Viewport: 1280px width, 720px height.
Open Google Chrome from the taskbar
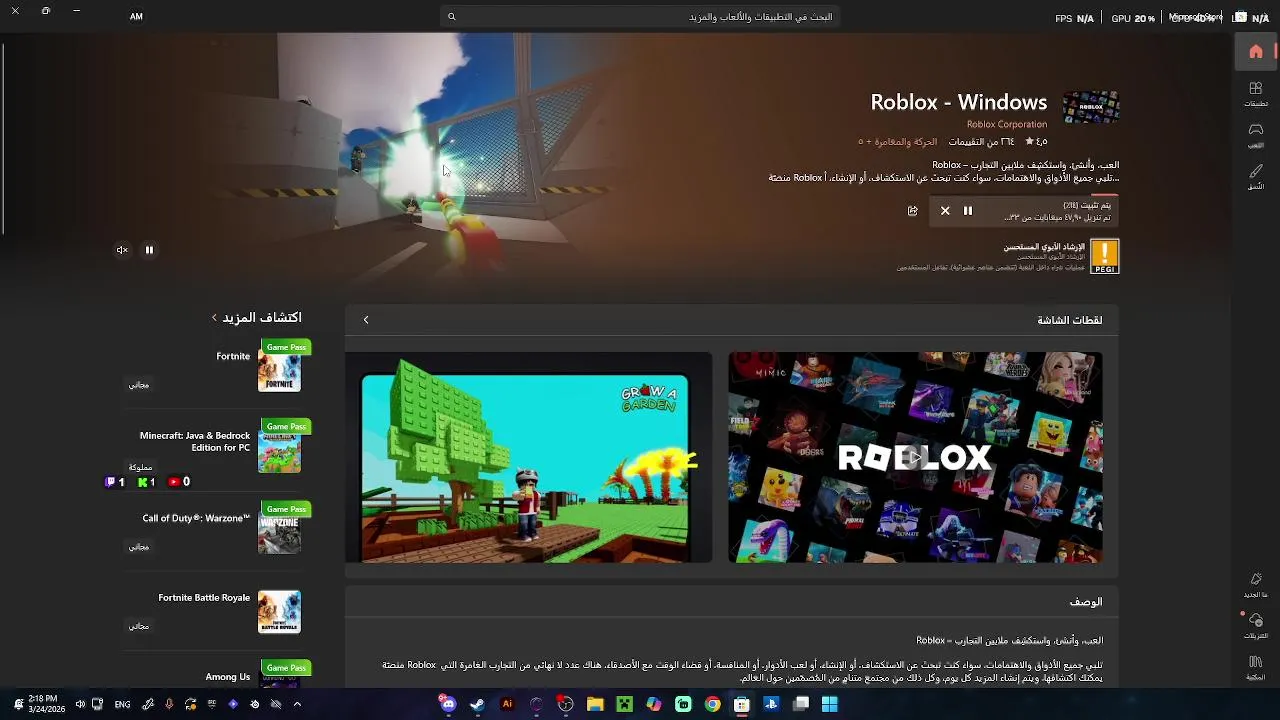click(712, 704)
